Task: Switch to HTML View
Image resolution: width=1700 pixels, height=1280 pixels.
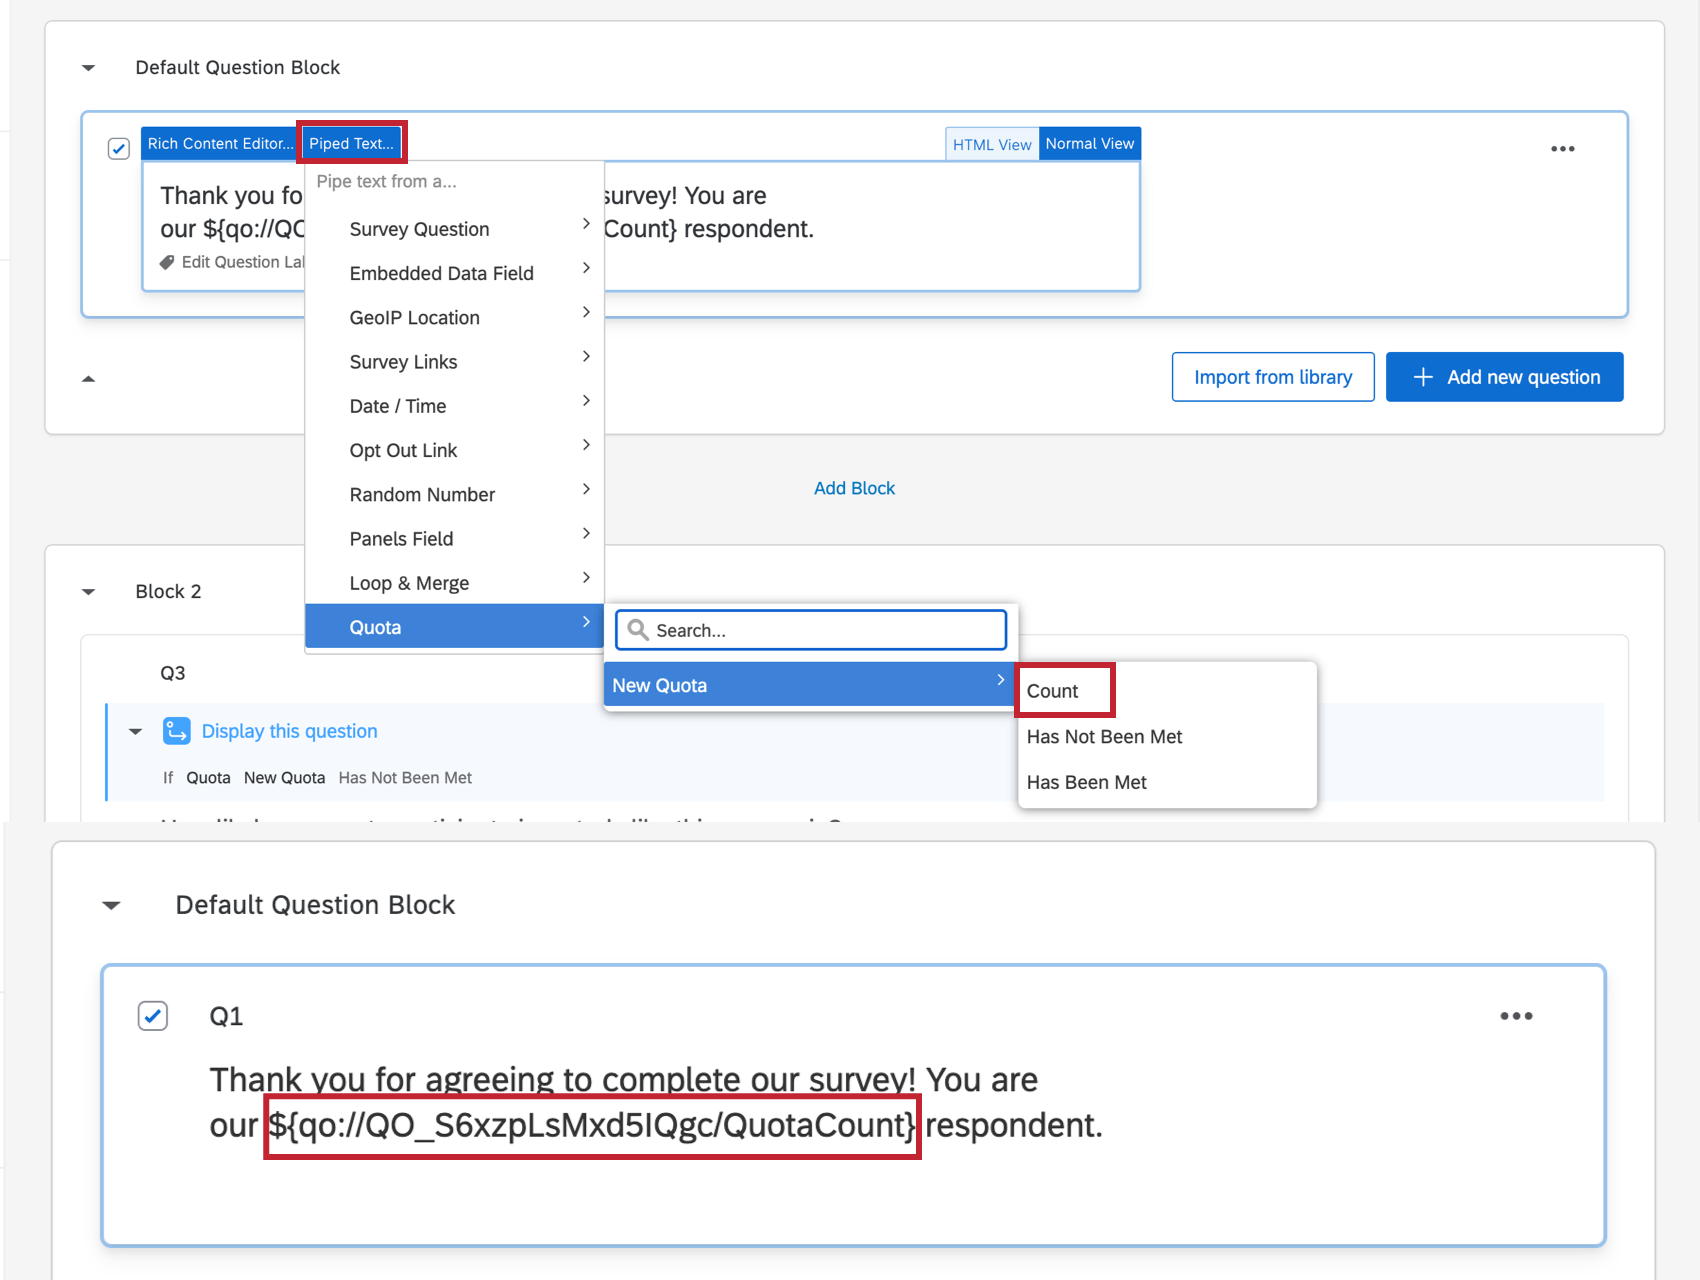Action: tap(991, 143)
